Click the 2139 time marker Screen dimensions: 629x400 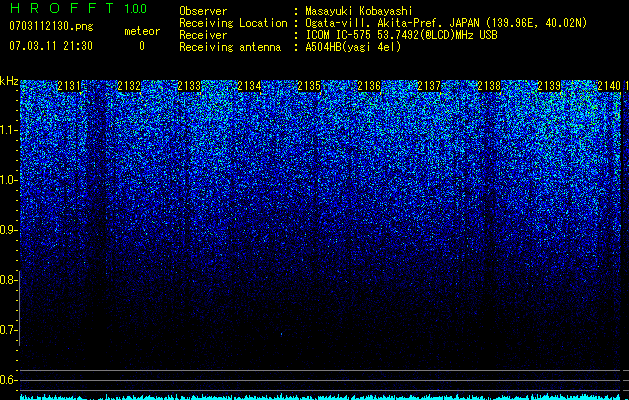(x=549, y=85)
